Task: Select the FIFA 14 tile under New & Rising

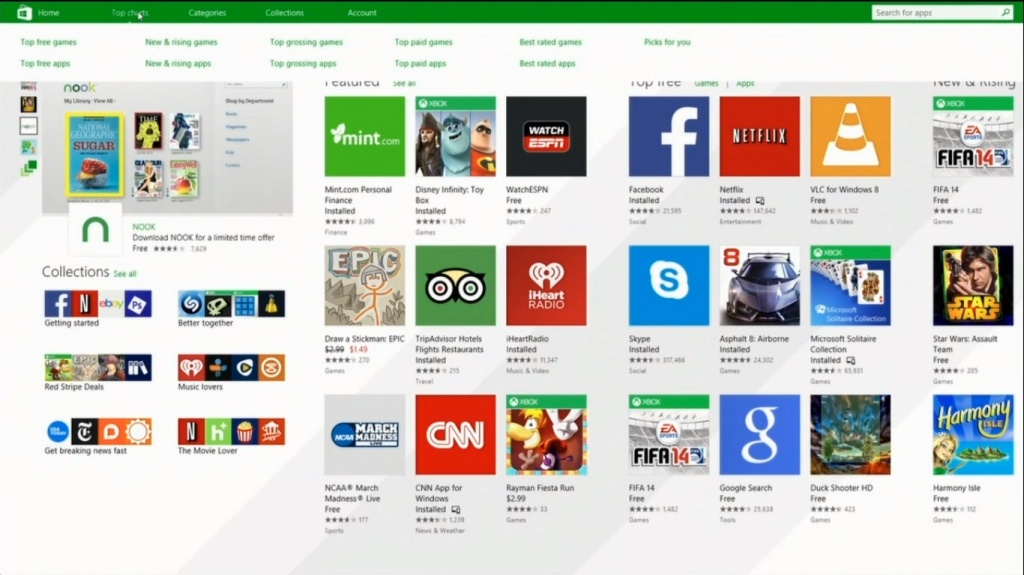Action: pyautogui.click(x=973, y=137)
